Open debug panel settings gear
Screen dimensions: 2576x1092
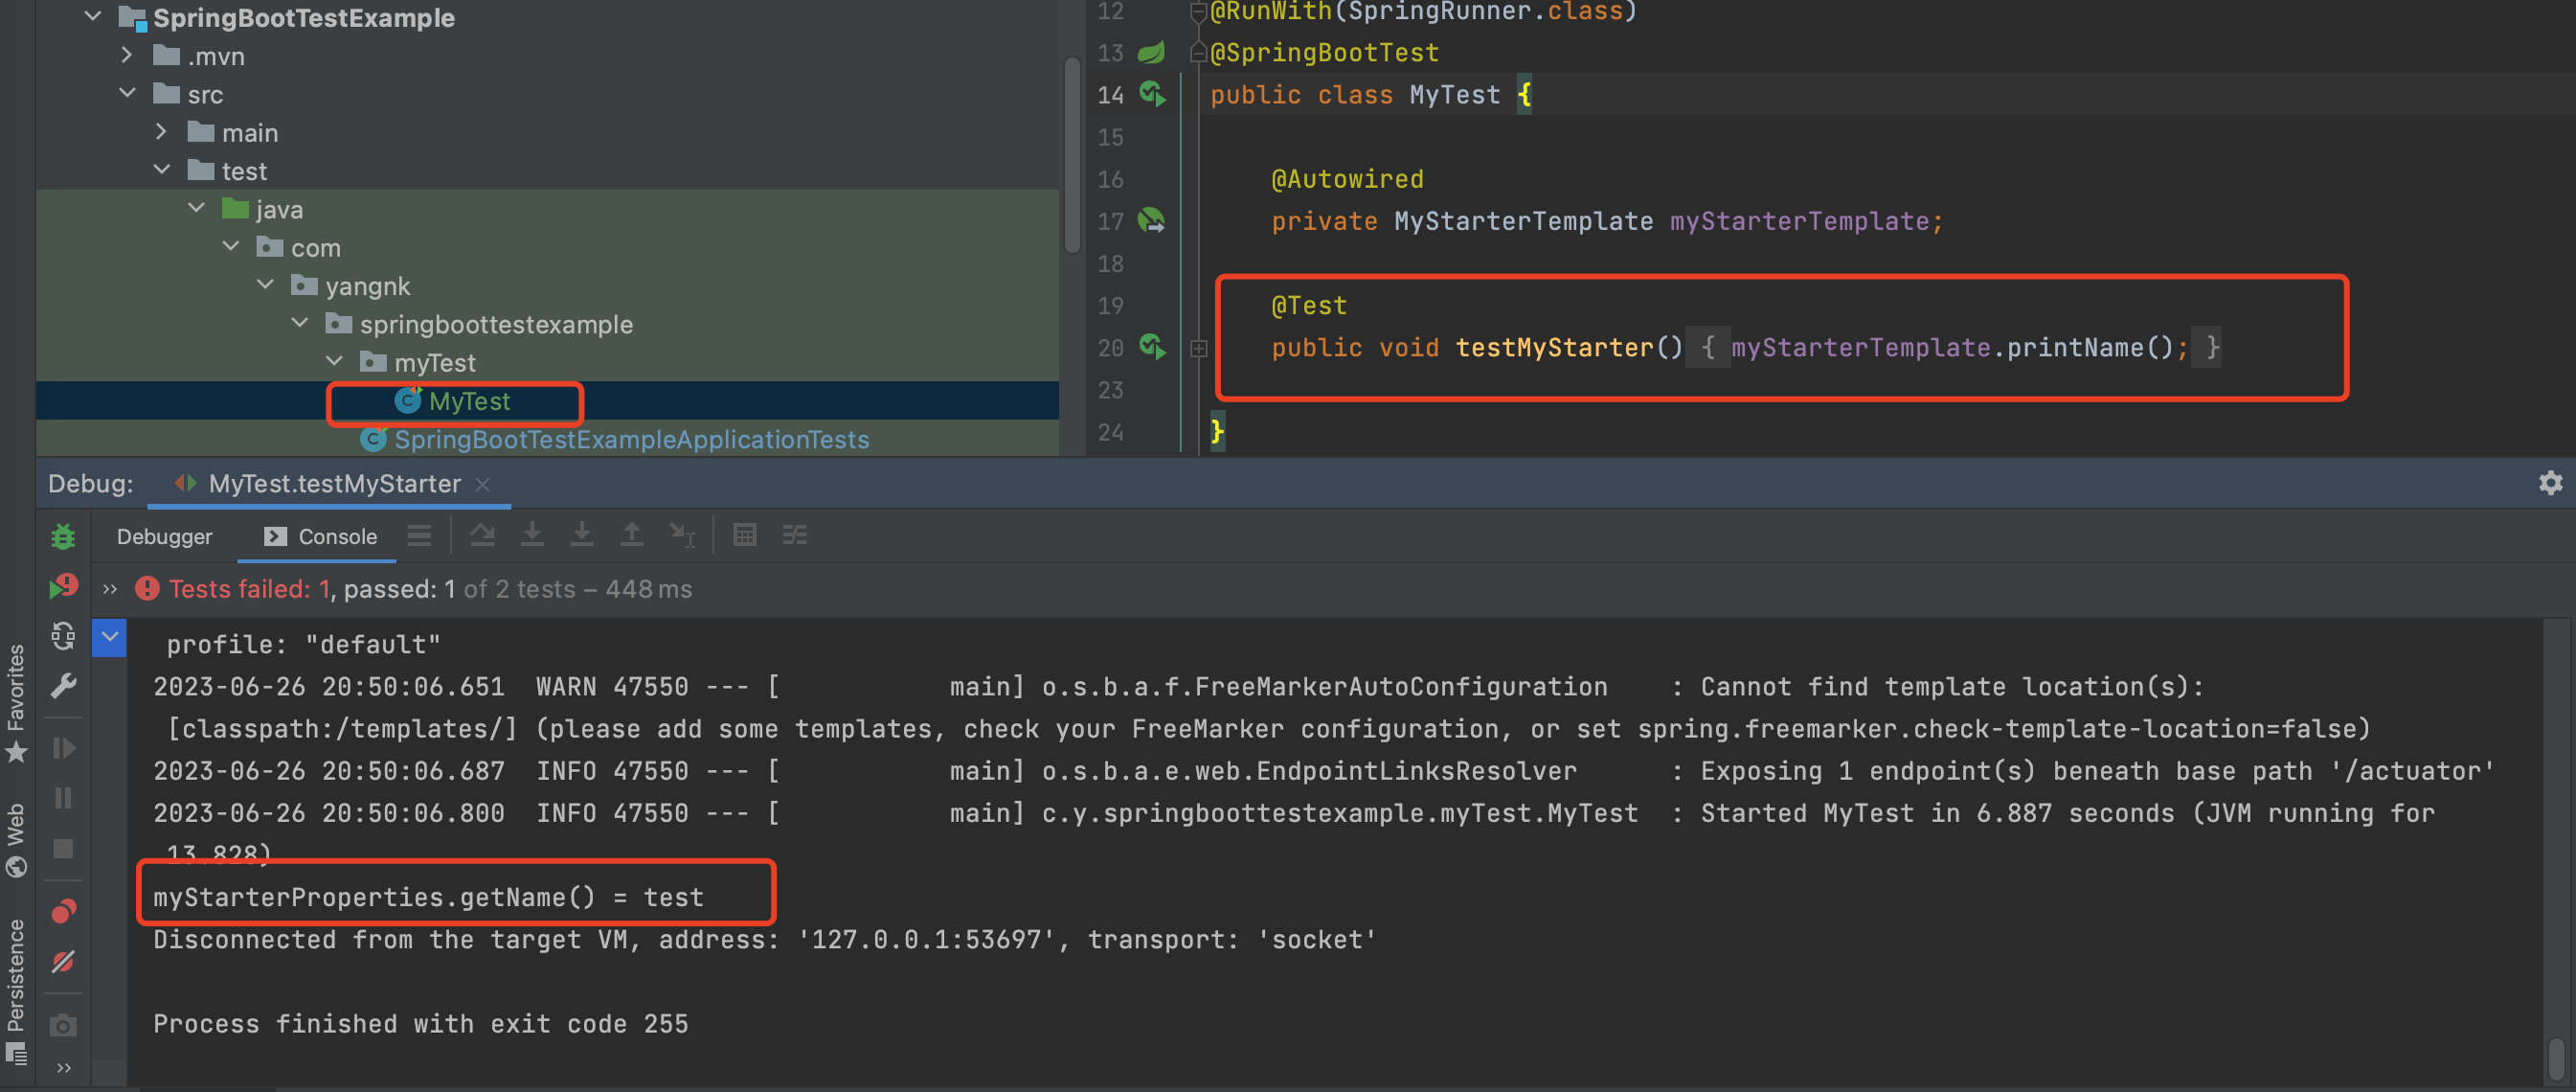click(2550, 483)
